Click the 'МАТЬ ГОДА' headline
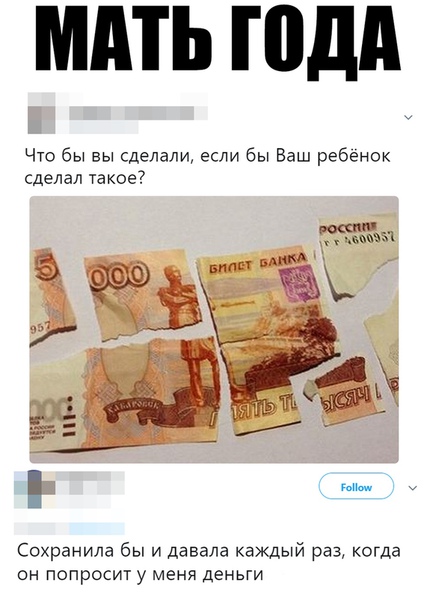The width and height of the screenshot is (433, 604). (218, 38)
